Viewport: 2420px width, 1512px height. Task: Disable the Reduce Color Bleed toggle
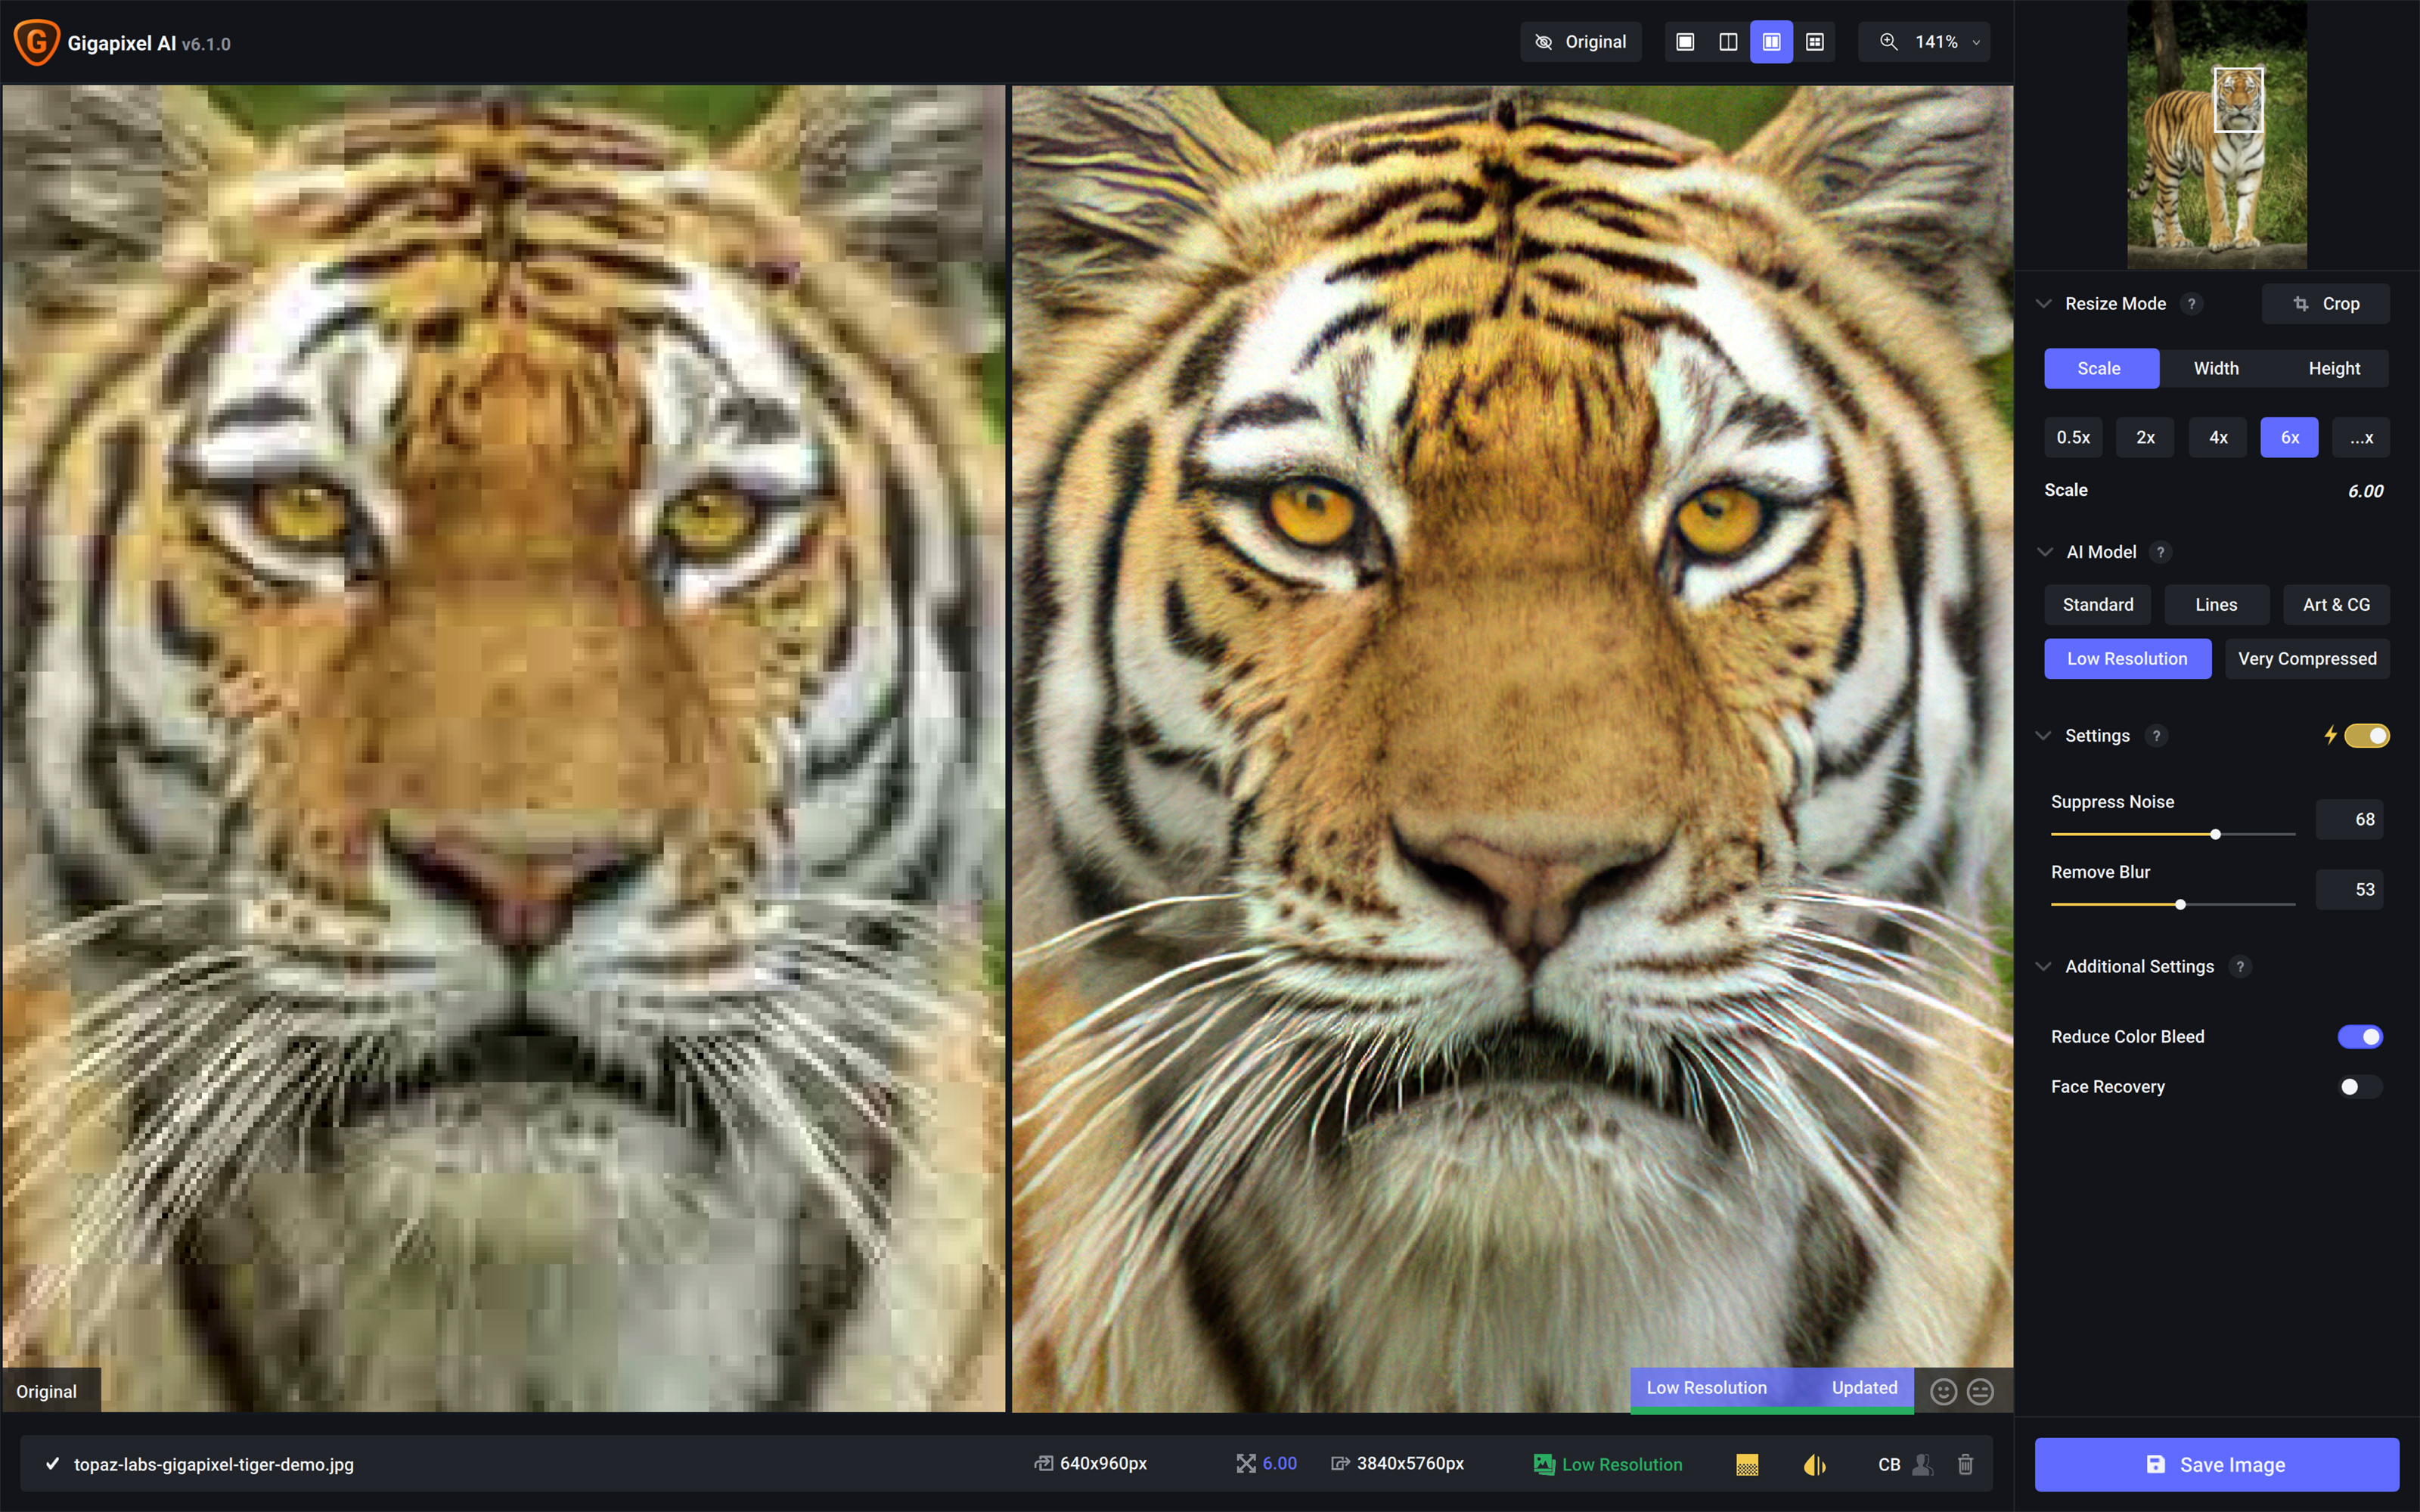pos(2363,1036)
